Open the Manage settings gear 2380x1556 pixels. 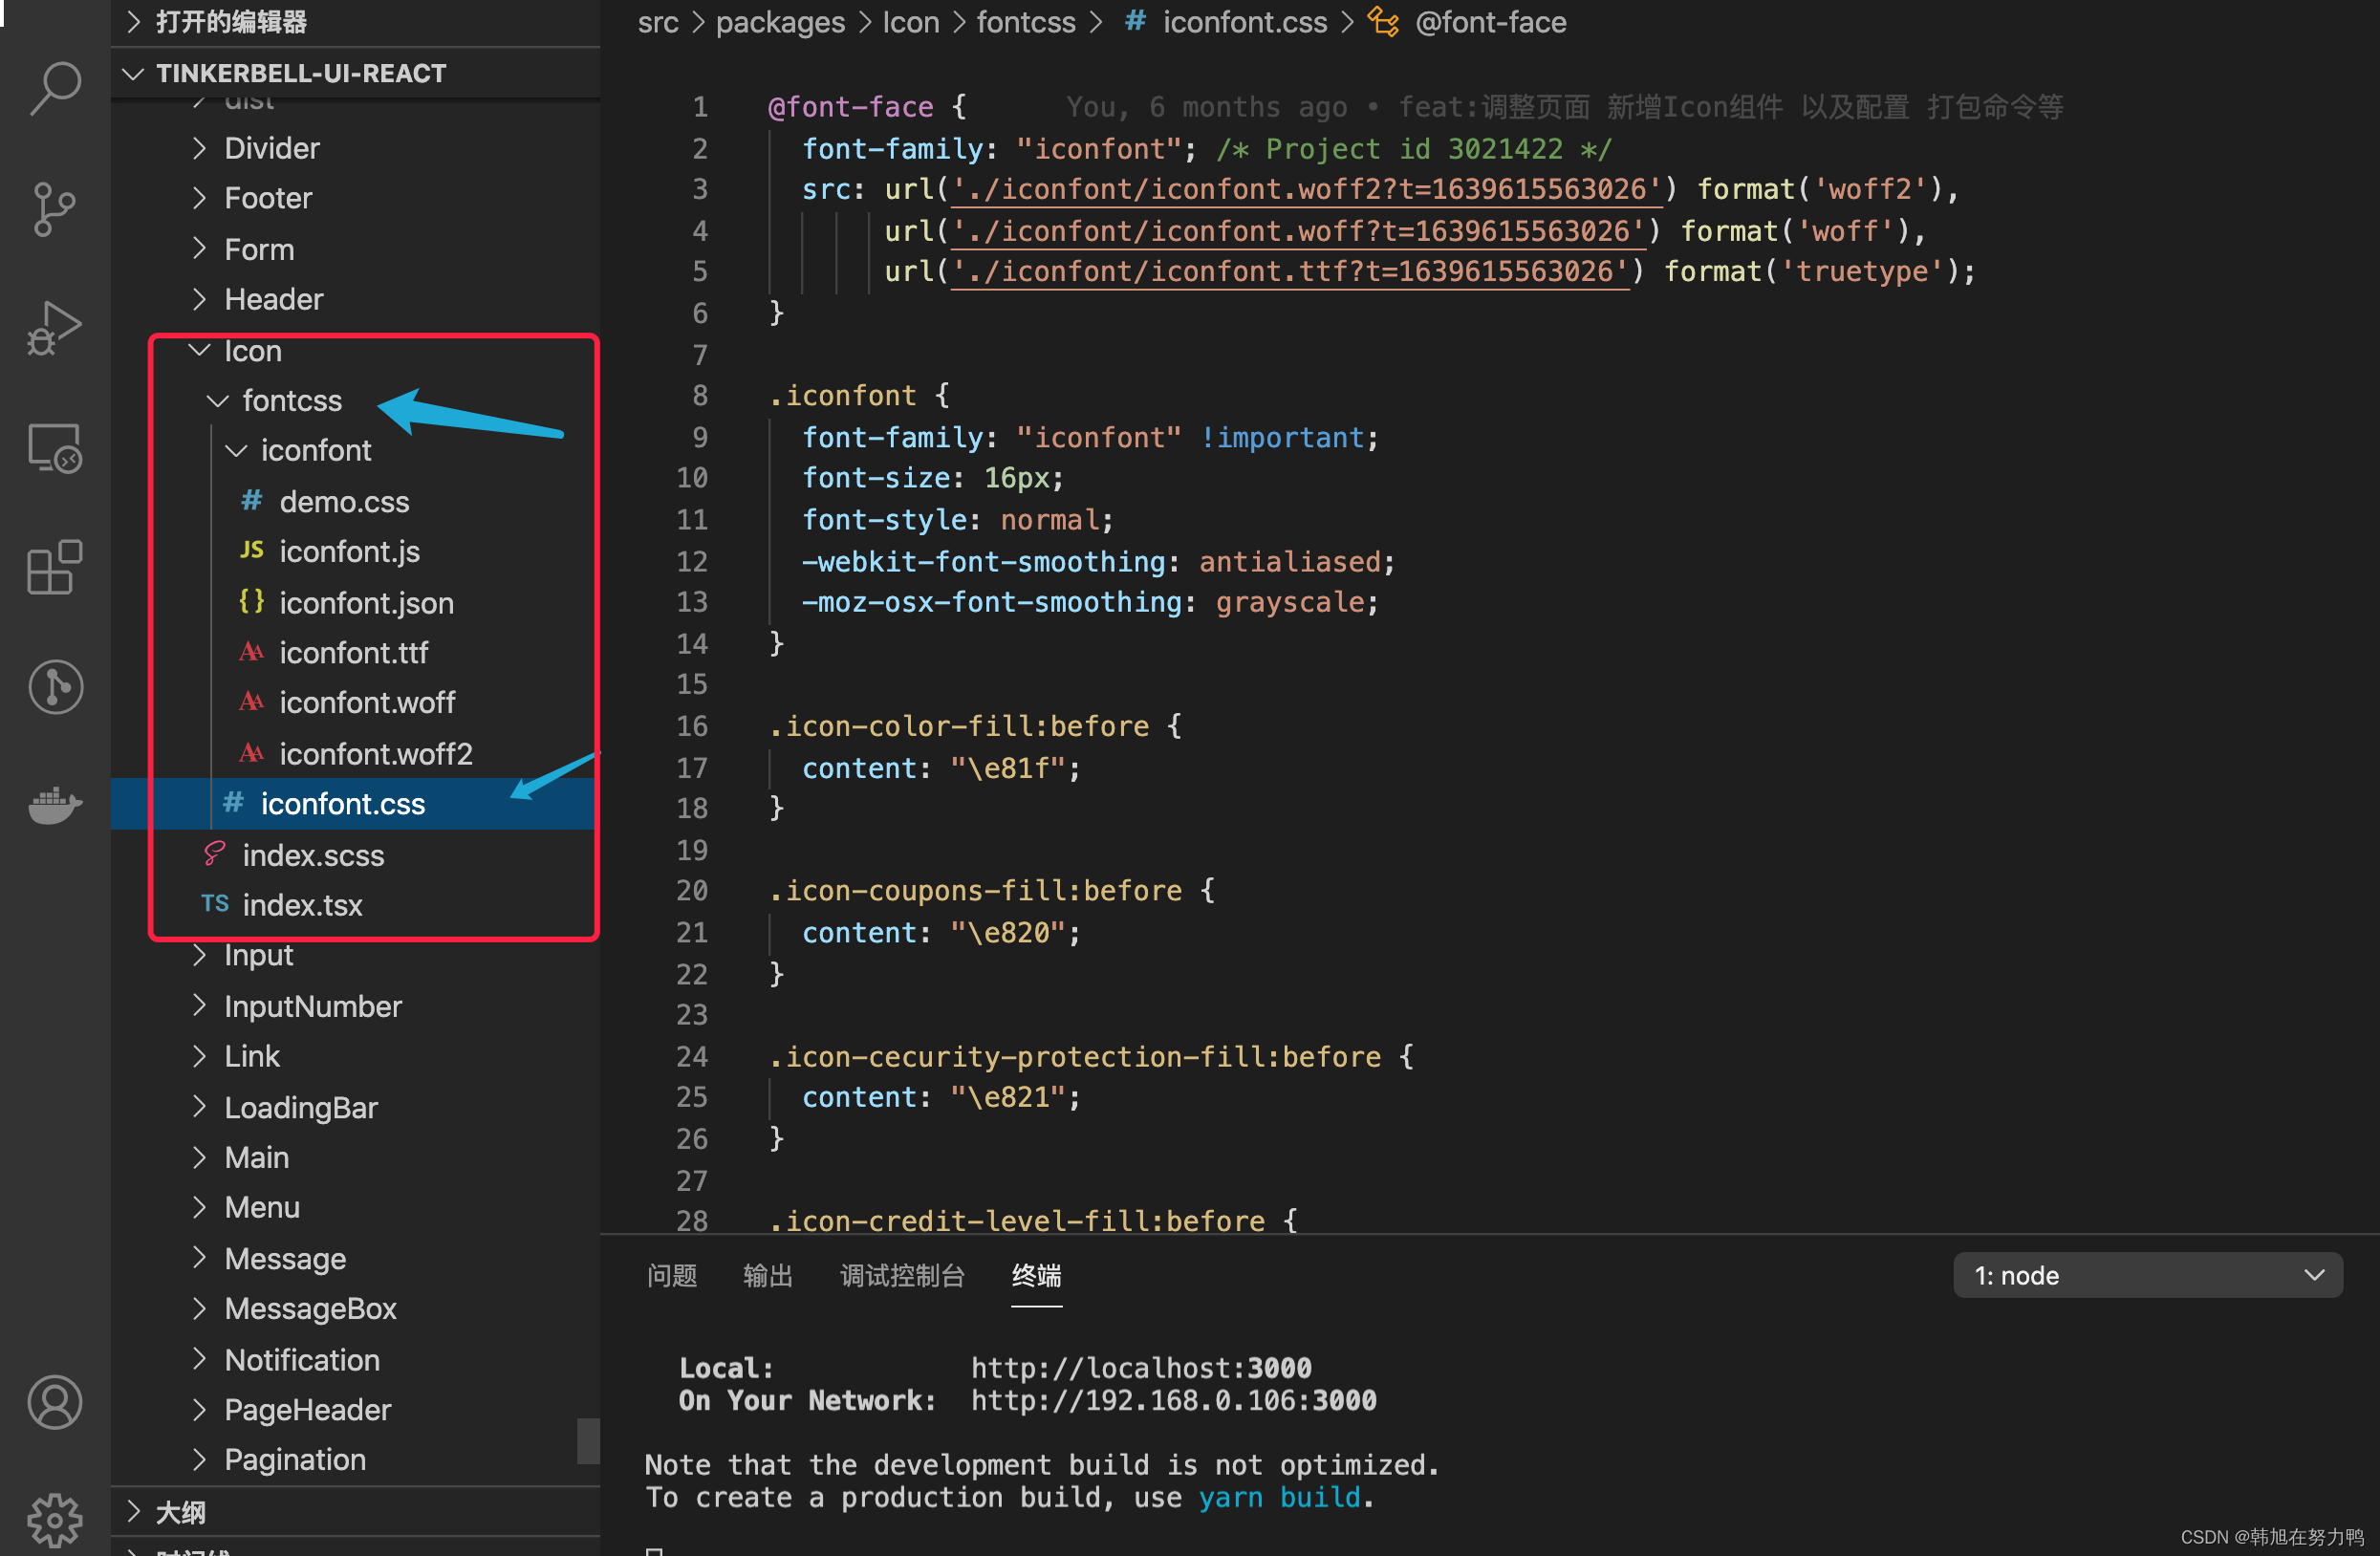pyautogui.click(x=55, y=1520)
